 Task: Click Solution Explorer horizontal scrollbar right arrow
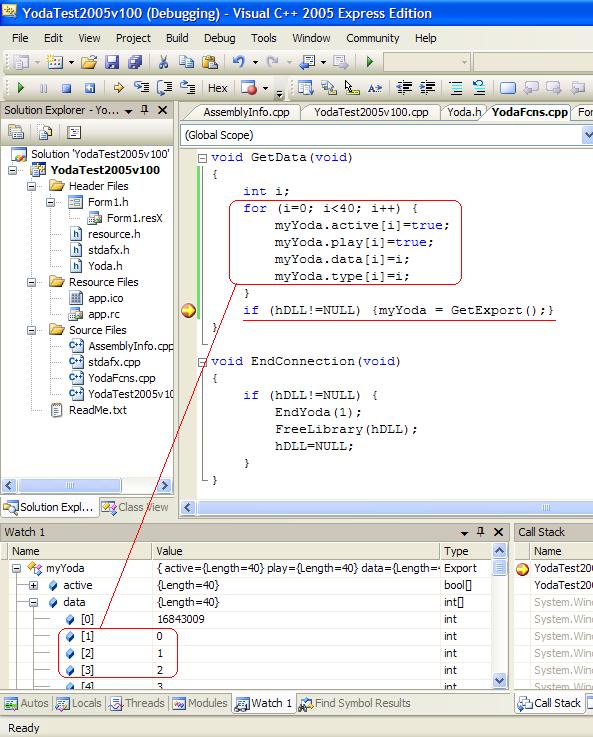coord(164,486)
